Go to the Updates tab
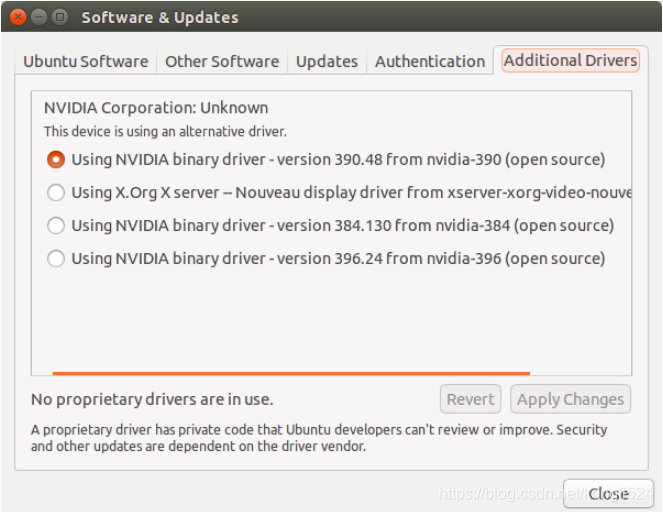663x512 pixels. pyautogui.click(x=327, y=61)
